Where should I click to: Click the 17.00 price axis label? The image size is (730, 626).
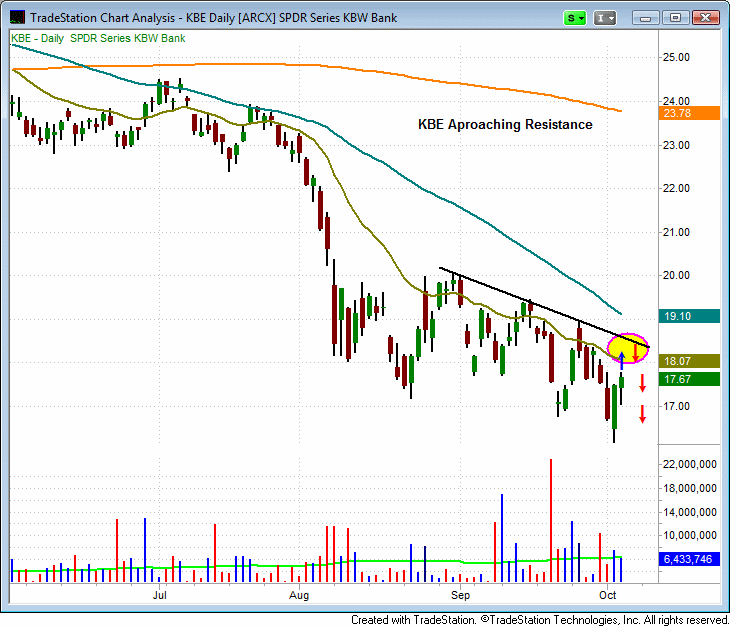[676, 406]
